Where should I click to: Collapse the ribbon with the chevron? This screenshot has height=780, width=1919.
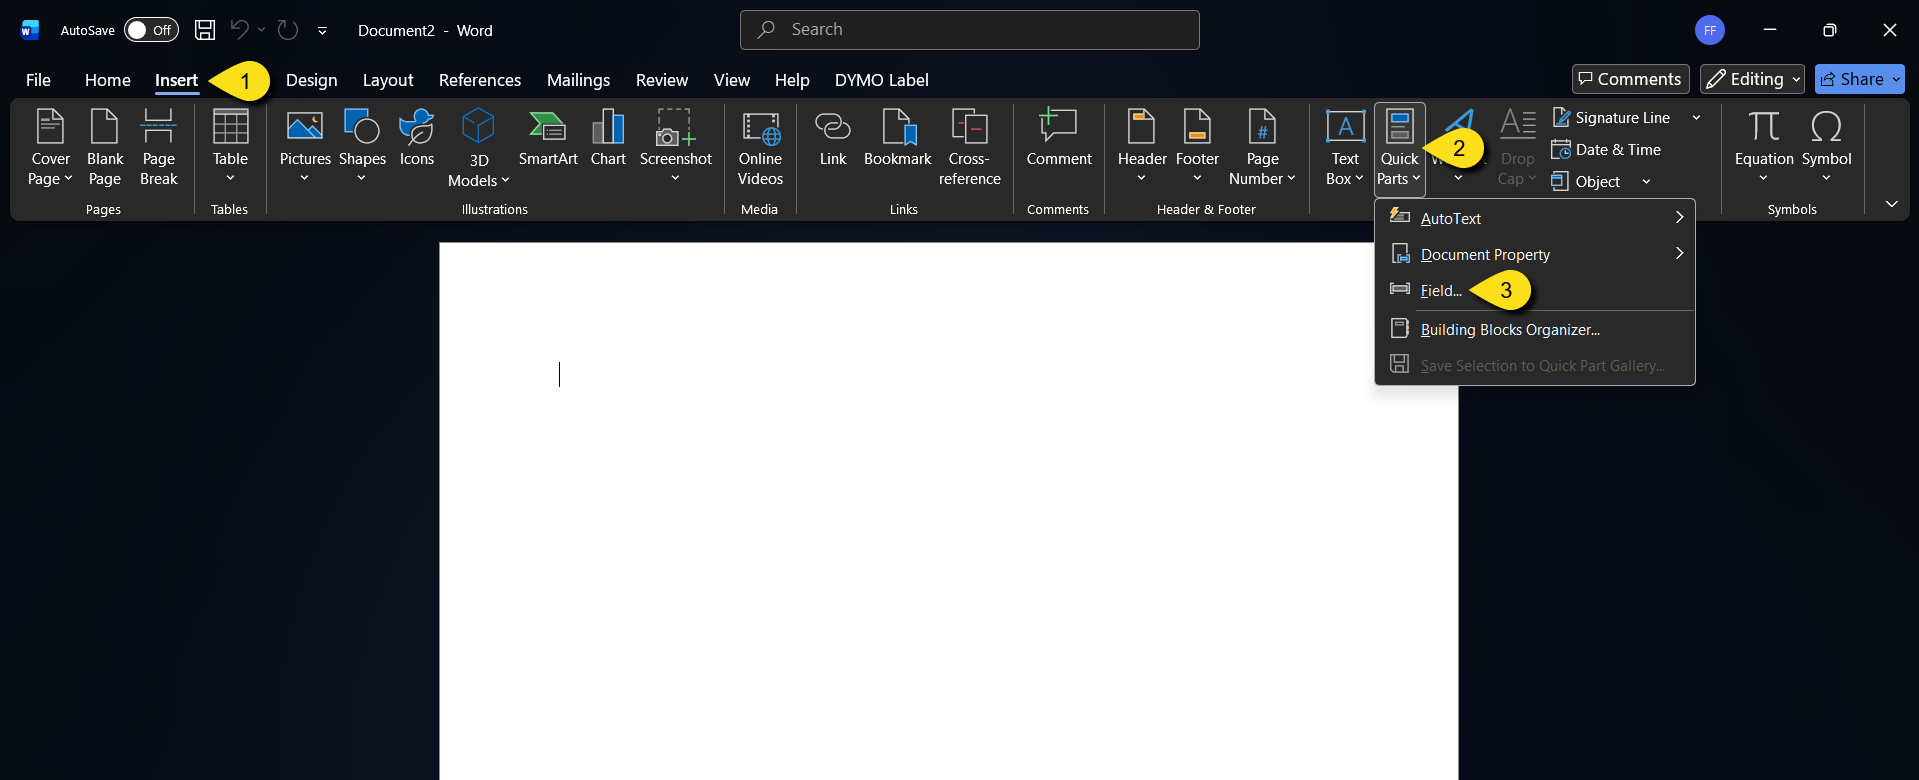pyautogui.click(x=1891, y=204)
